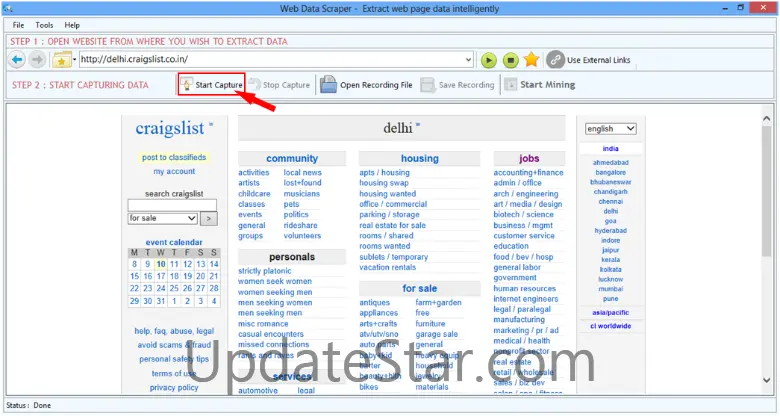The height and width of the screenshot is (416, 780).
Task: Open the community section heading
Action: 292,158
